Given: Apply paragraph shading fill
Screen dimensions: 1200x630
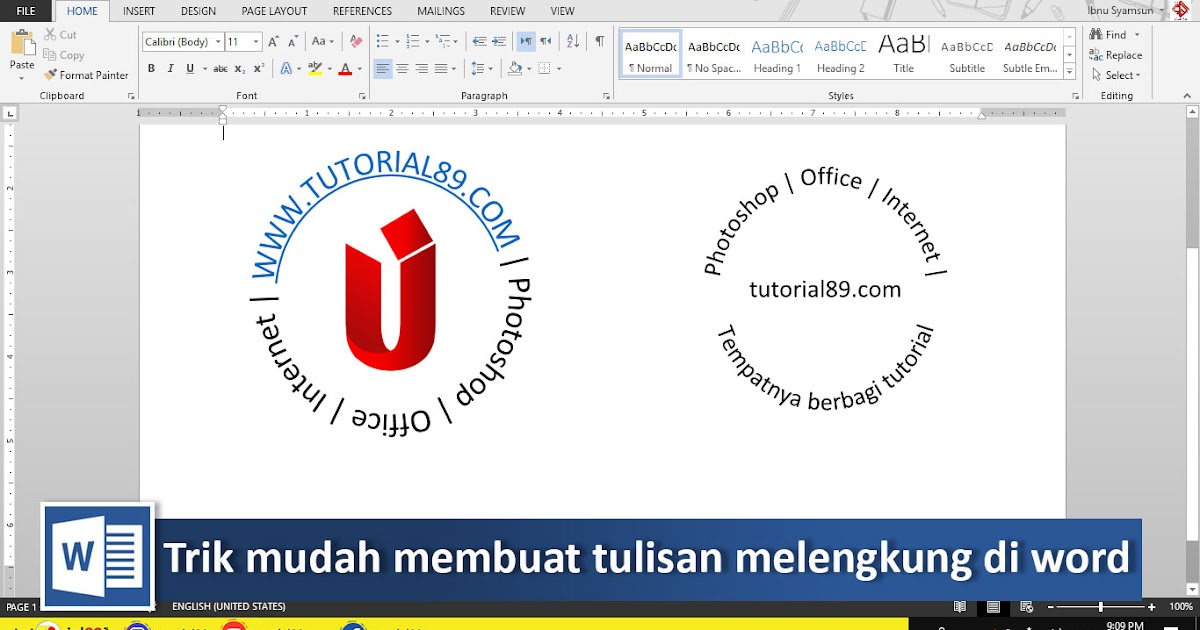Looking at the screenshot, I should 517,69.
